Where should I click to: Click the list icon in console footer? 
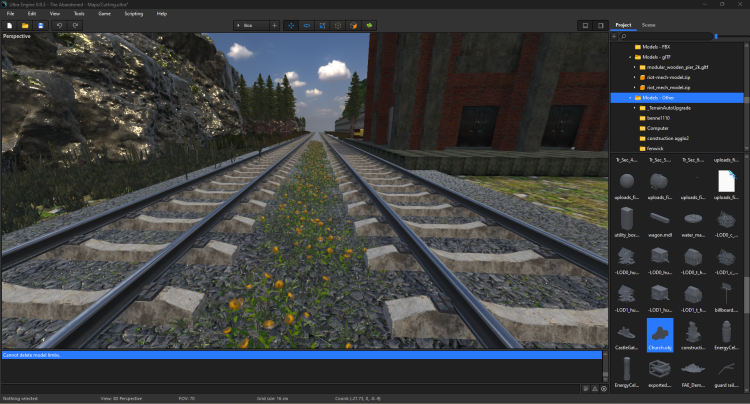[x=586, y=389]
